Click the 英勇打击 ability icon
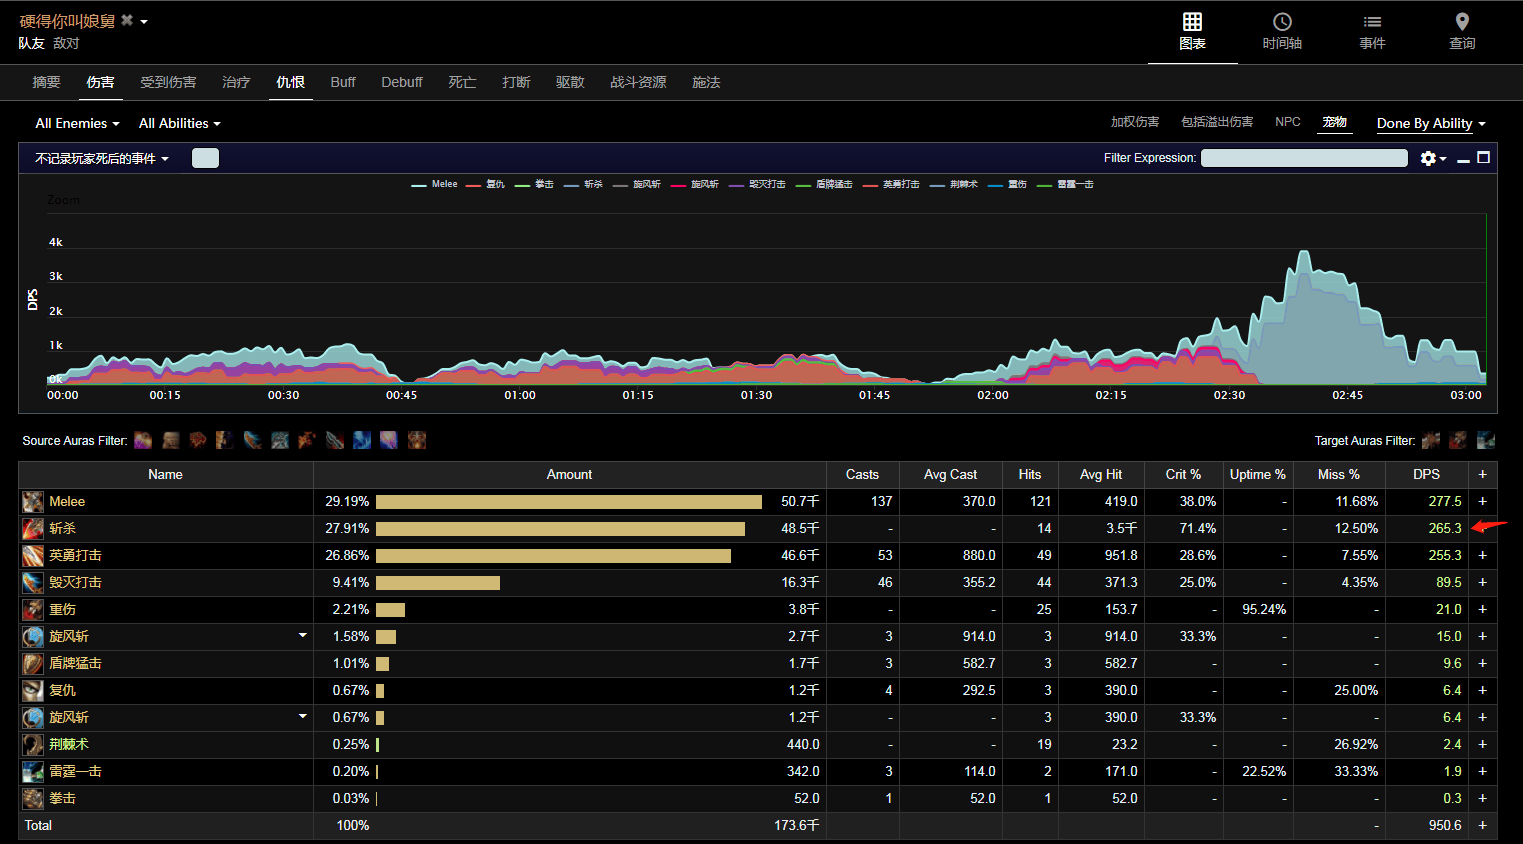 coord(33,556)
